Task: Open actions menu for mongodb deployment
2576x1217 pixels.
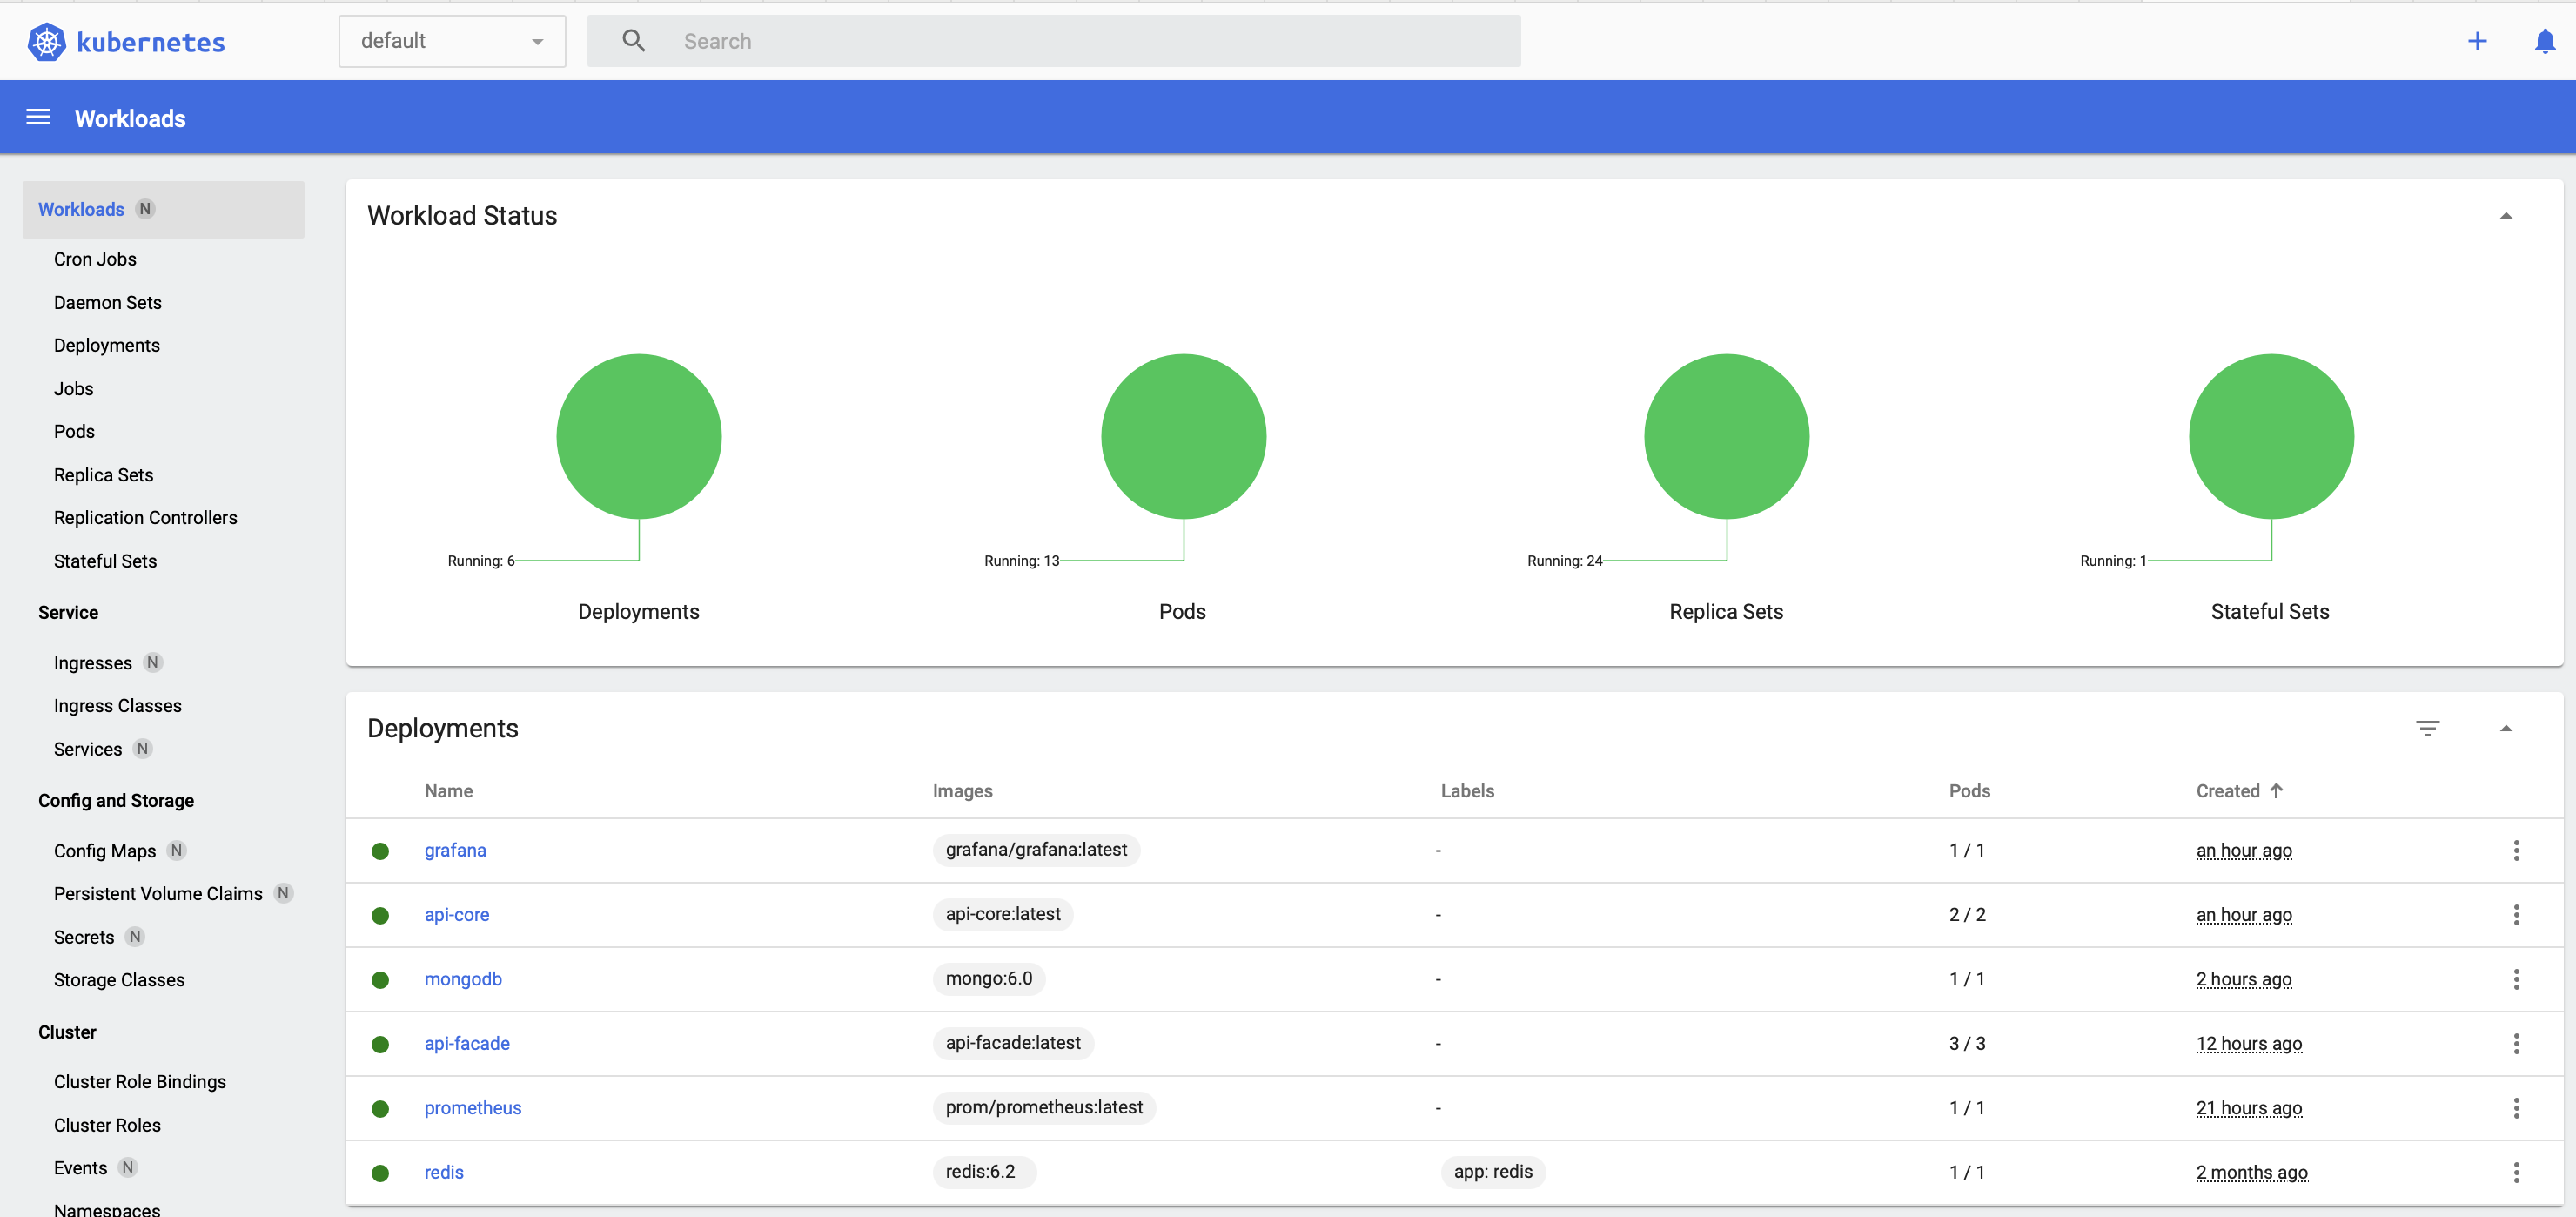Action: pyautogui.click(x=2516, y=979)
